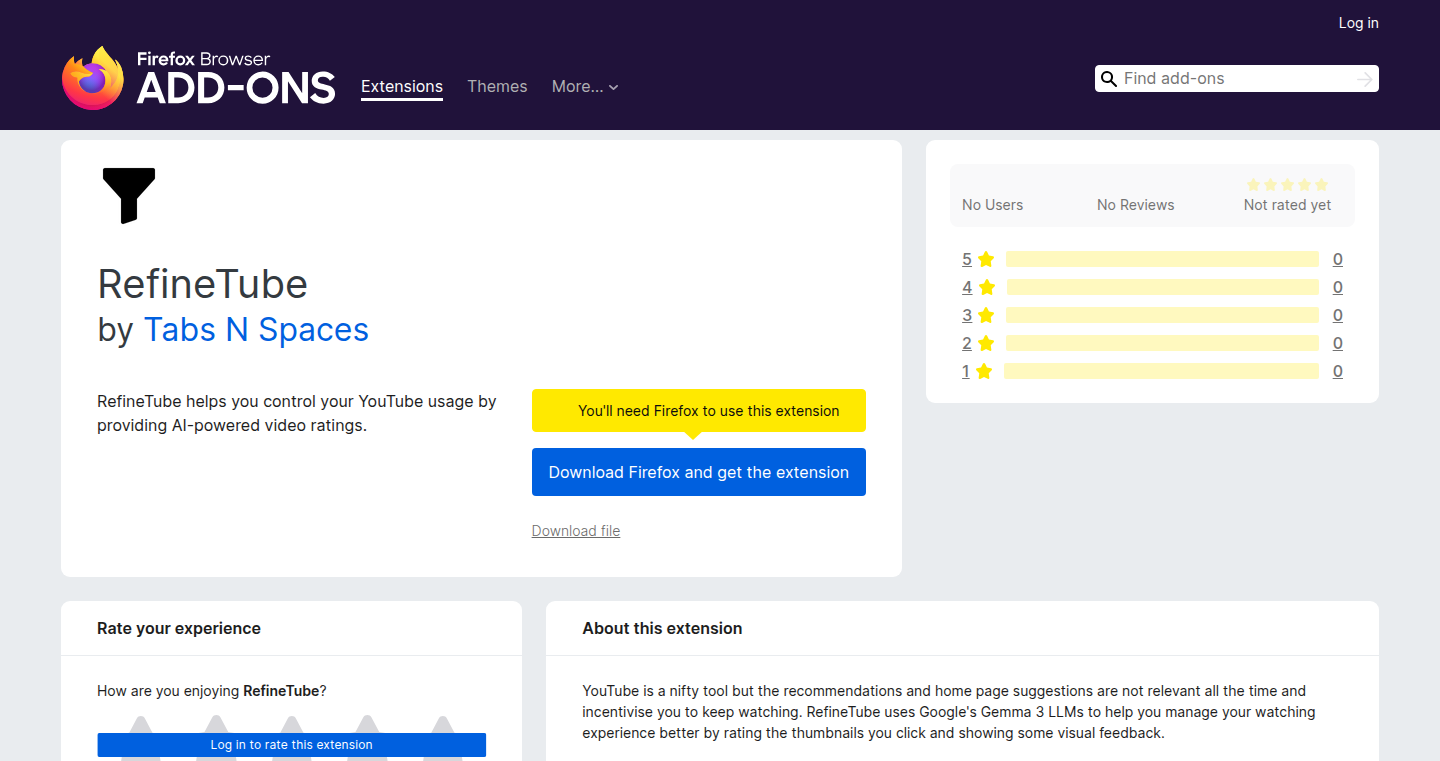Switch to the Themes tab
The height and width of the screenshot is (761, 1440).
[x=497, y=87]
